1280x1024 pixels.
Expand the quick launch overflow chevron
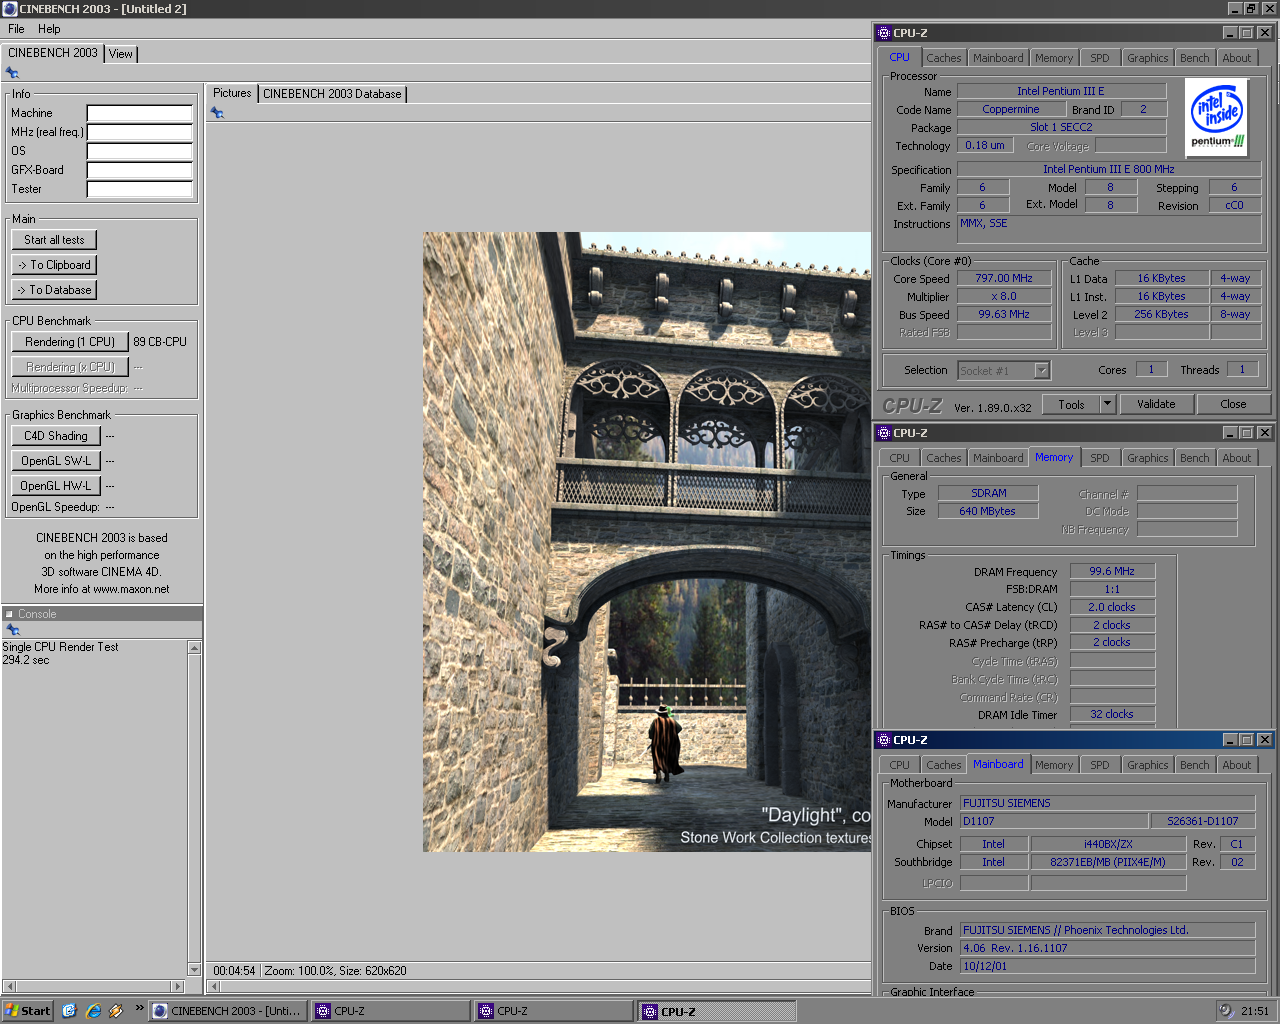[x=139, y=1008]
